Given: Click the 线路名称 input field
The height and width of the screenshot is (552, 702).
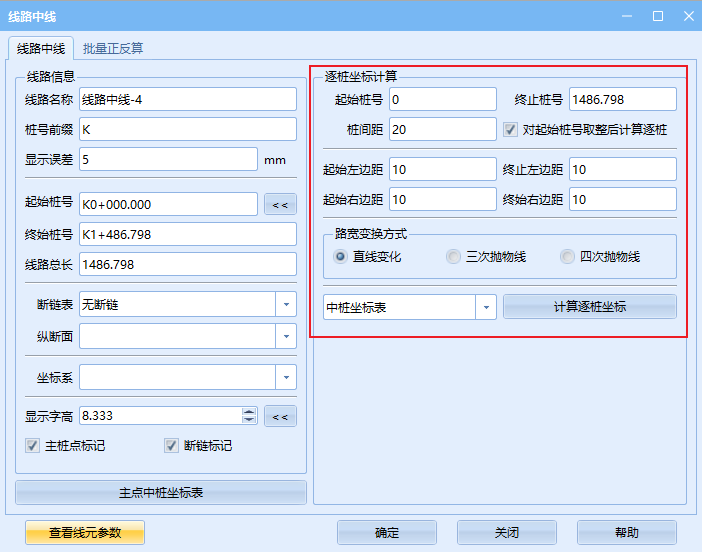Looking at the screenshot, I should point(188,99).
